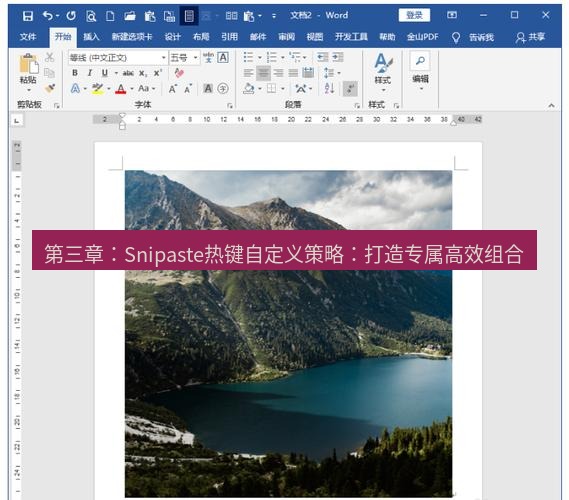Click the 粘贴 paste button
Viewport: 569px width, 500px height.
pos(28,69)
